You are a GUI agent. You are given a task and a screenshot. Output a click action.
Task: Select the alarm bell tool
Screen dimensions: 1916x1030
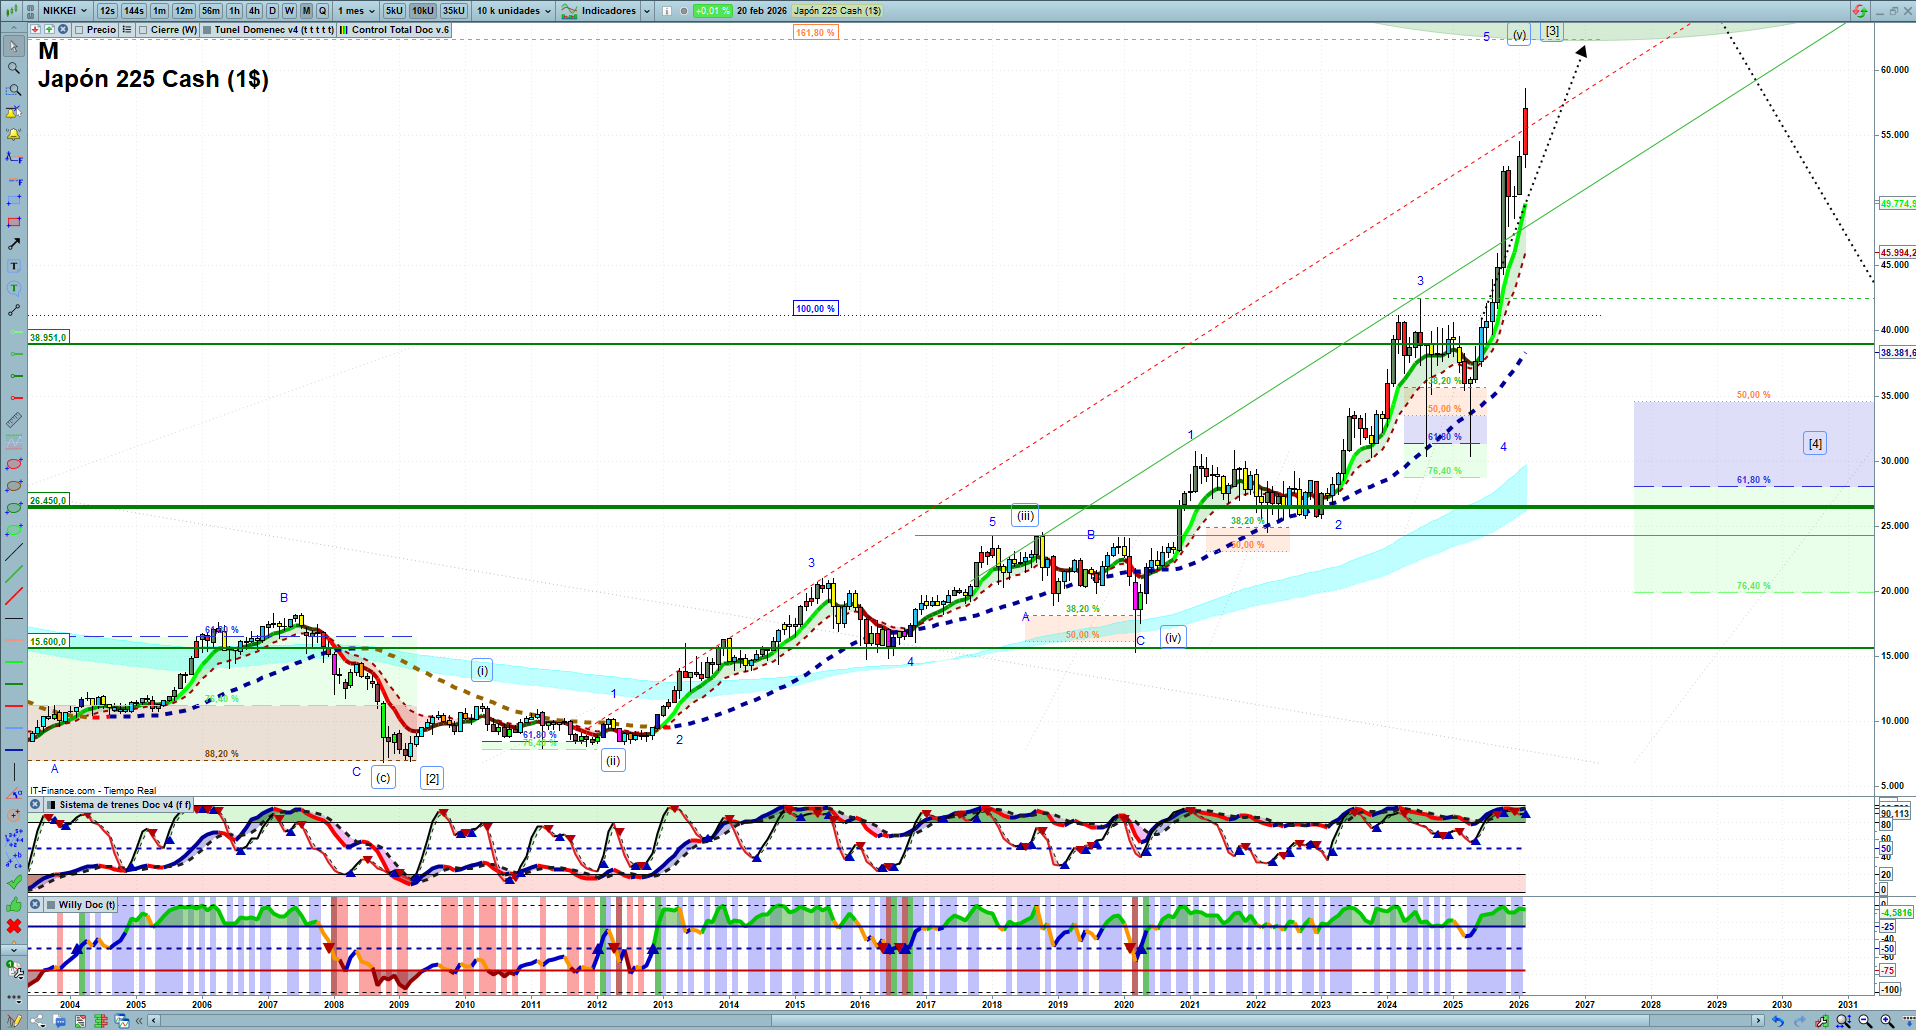14,134
